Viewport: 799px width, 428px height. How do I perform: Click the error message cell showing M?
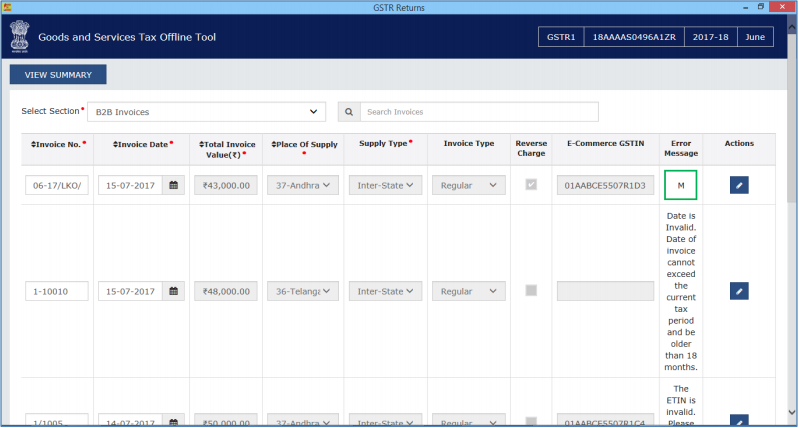click(681, 185)
